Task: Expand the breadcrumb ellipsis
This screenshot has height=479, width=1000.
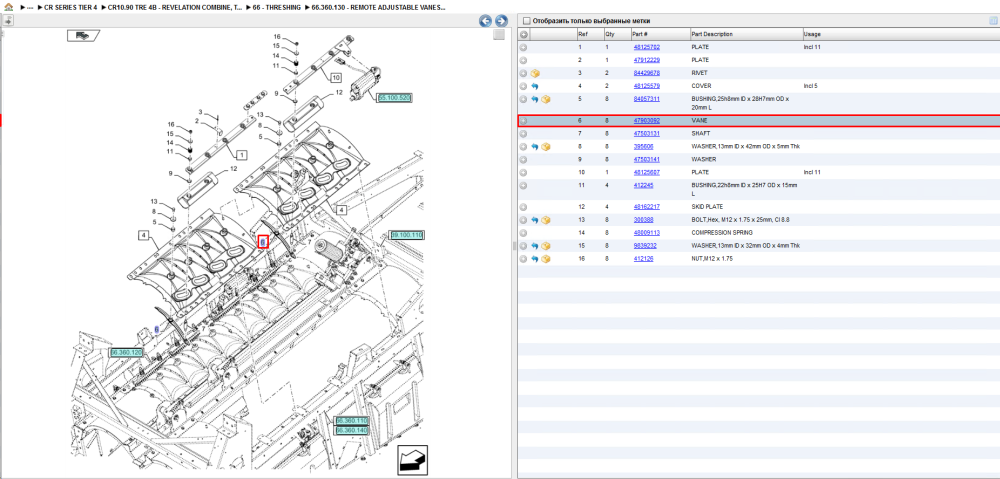Action: tap(29, 7)
